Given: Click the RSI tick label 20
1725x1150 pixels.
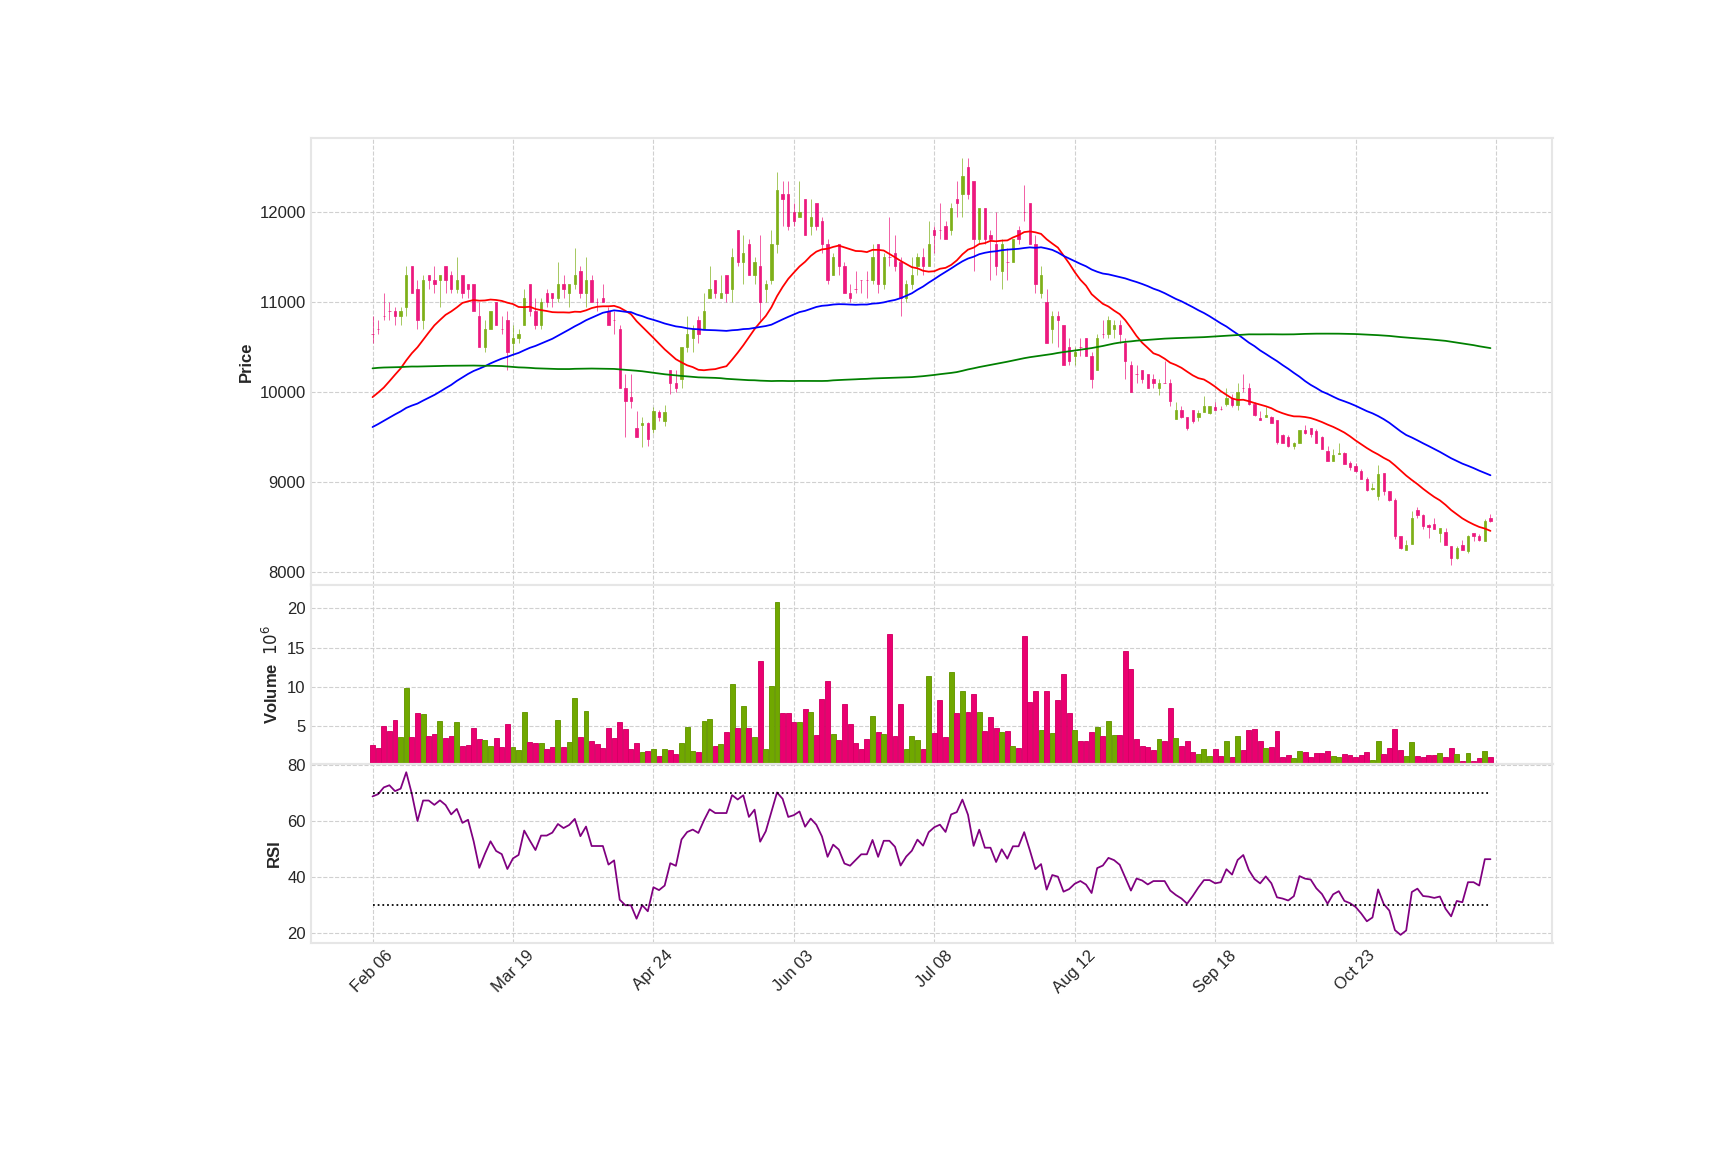Looking at the screenshot, I should pyautogui.click(x=296, y=933).
